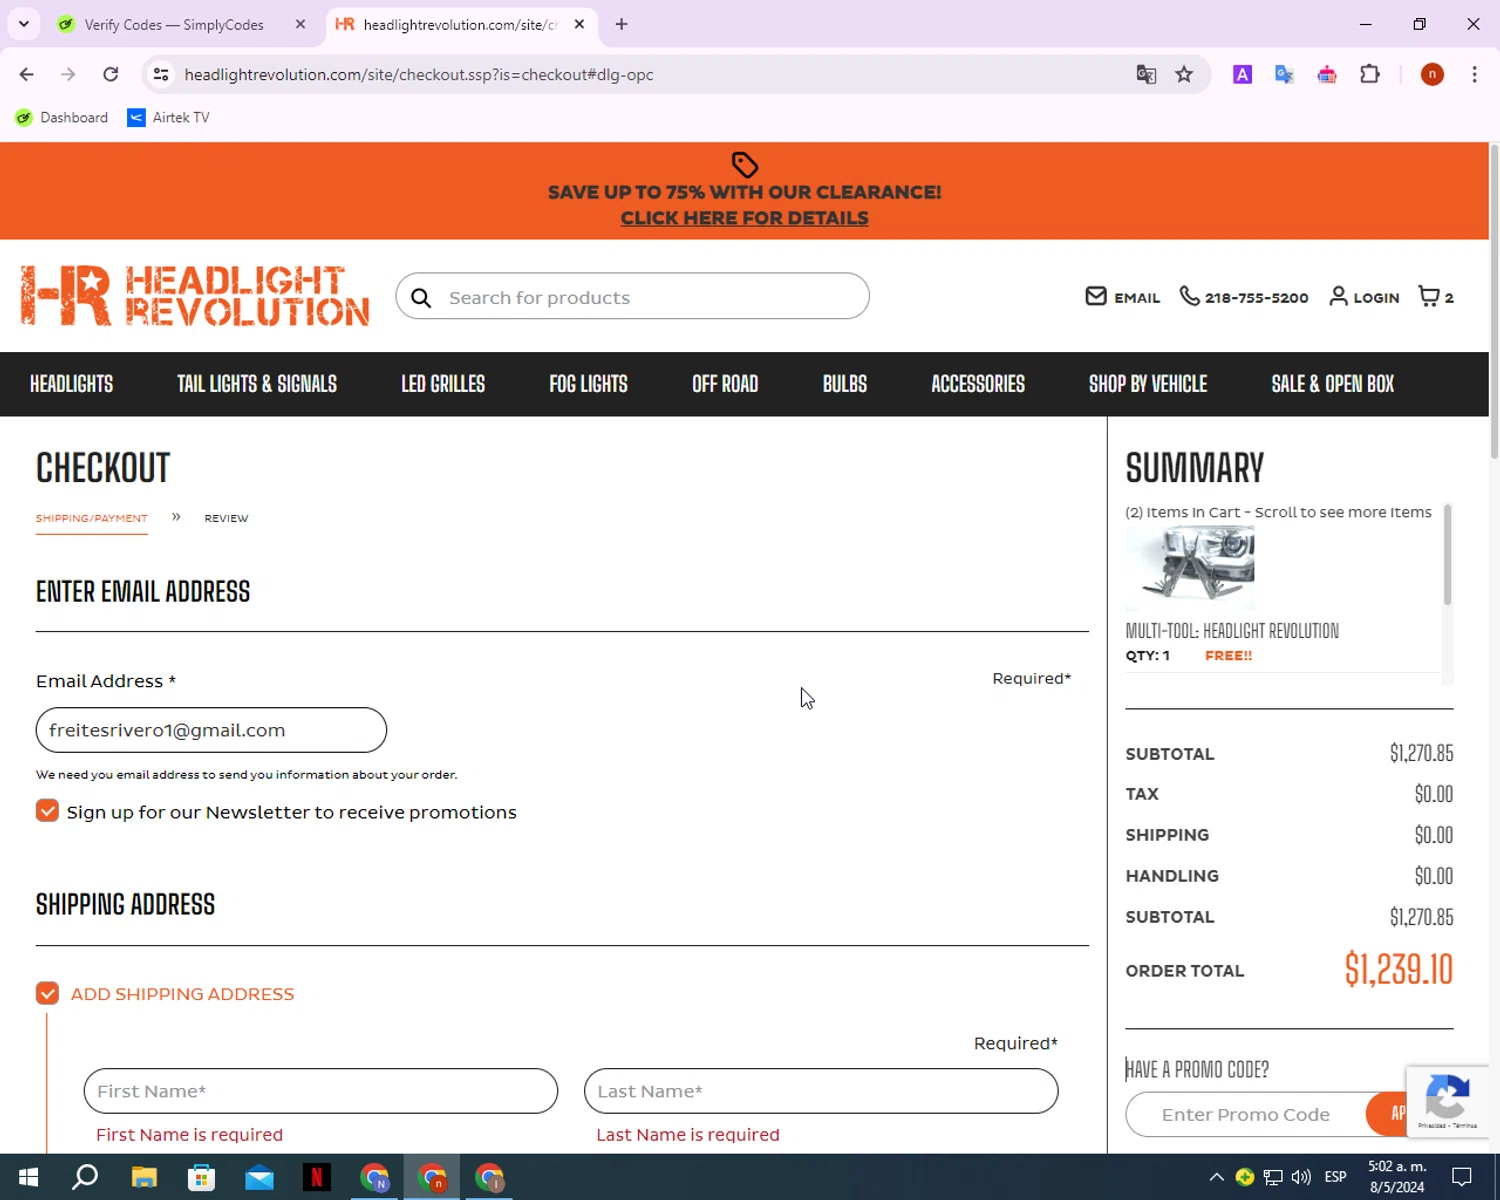
Task: Click the ESP input language indicator
Action: point(1335,1177)
